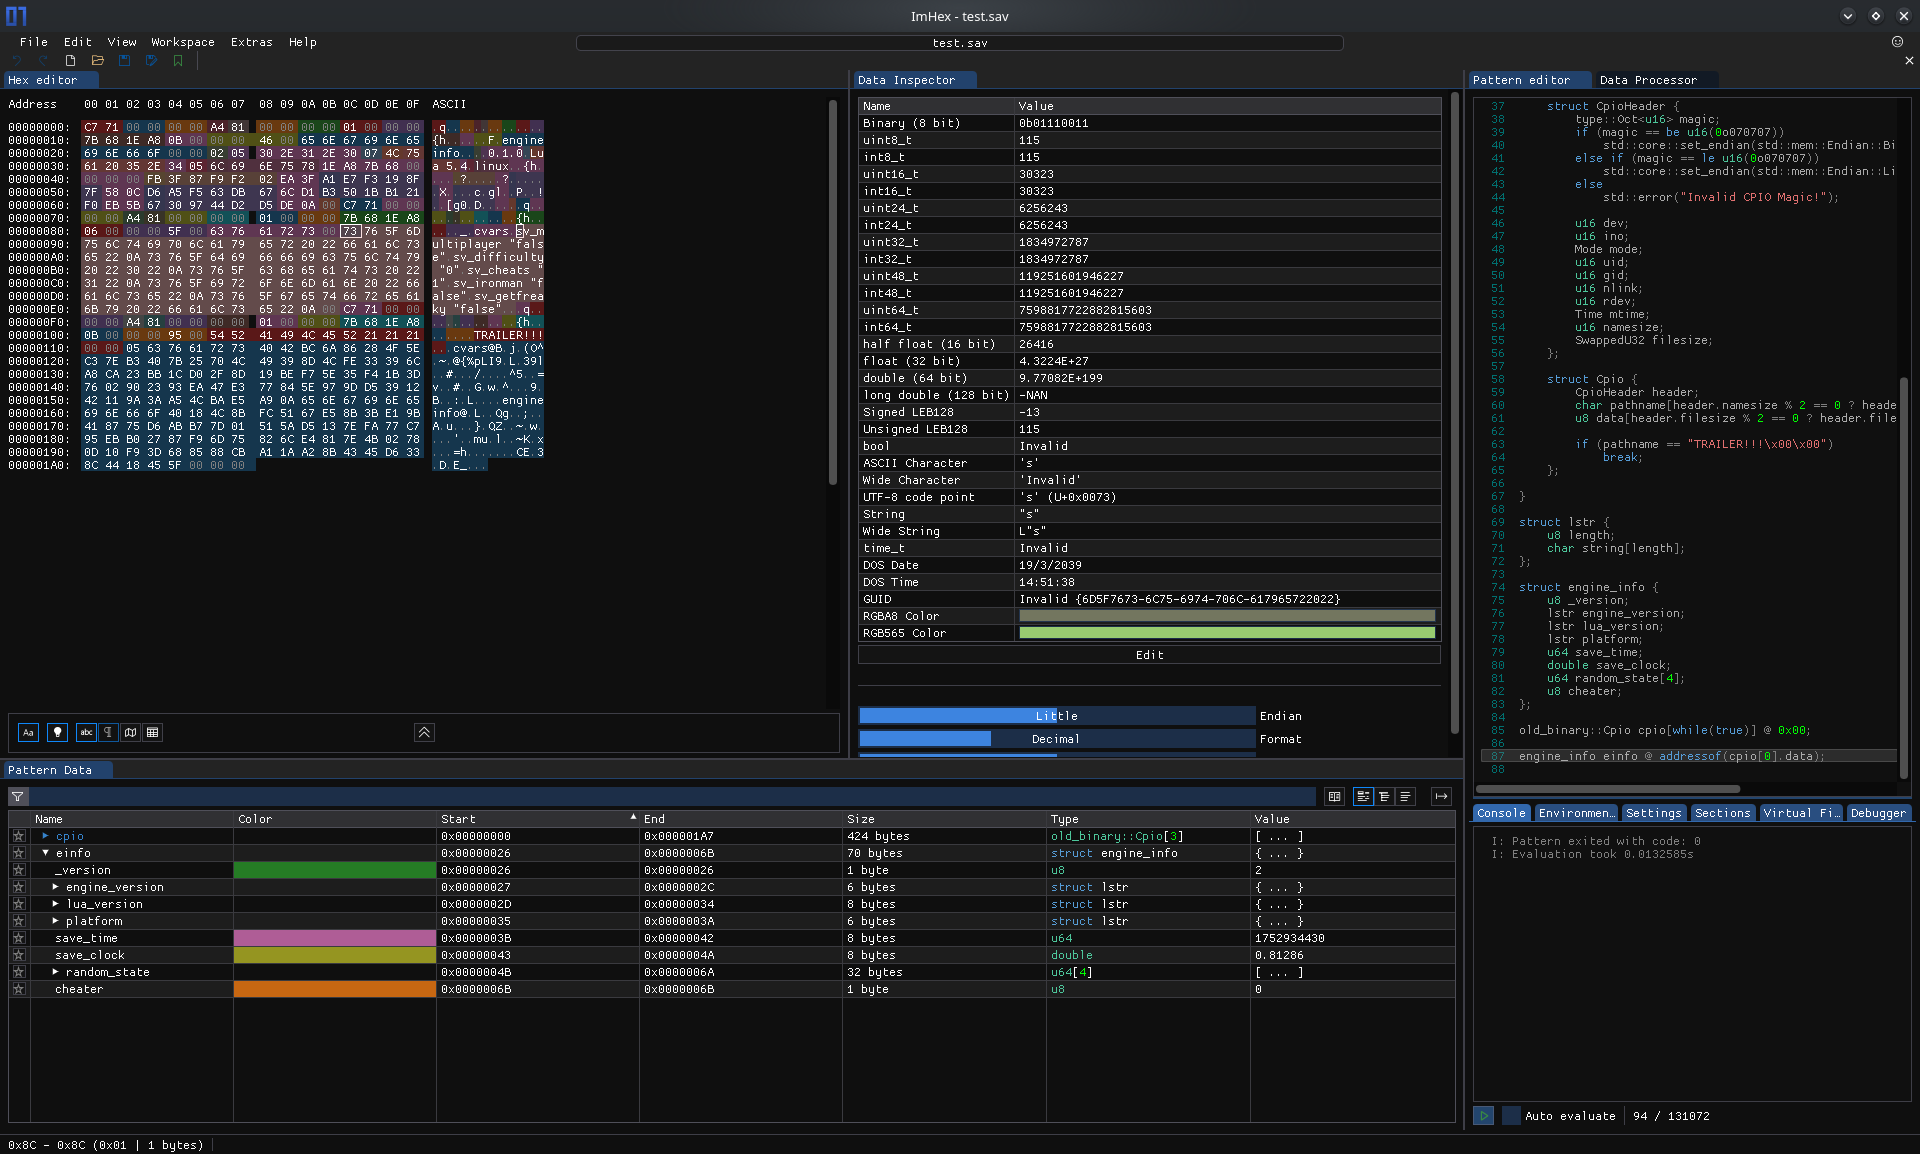Image resolution: width=1920 pixels, height=1154 pixels.
Task: Collapse the einfo tree node
Action: point(45,853)
